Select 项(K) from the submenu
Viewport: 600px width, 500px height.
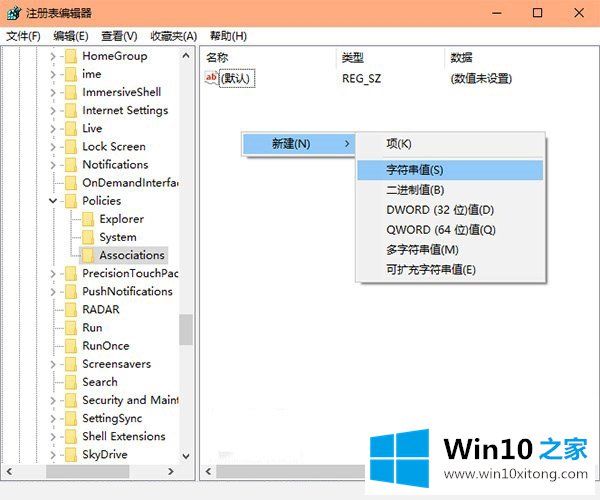tap(450, 144)
